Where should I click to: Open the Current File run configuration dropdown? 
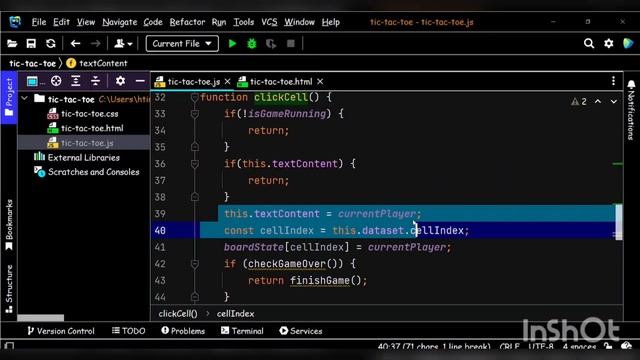click(182, 44)
